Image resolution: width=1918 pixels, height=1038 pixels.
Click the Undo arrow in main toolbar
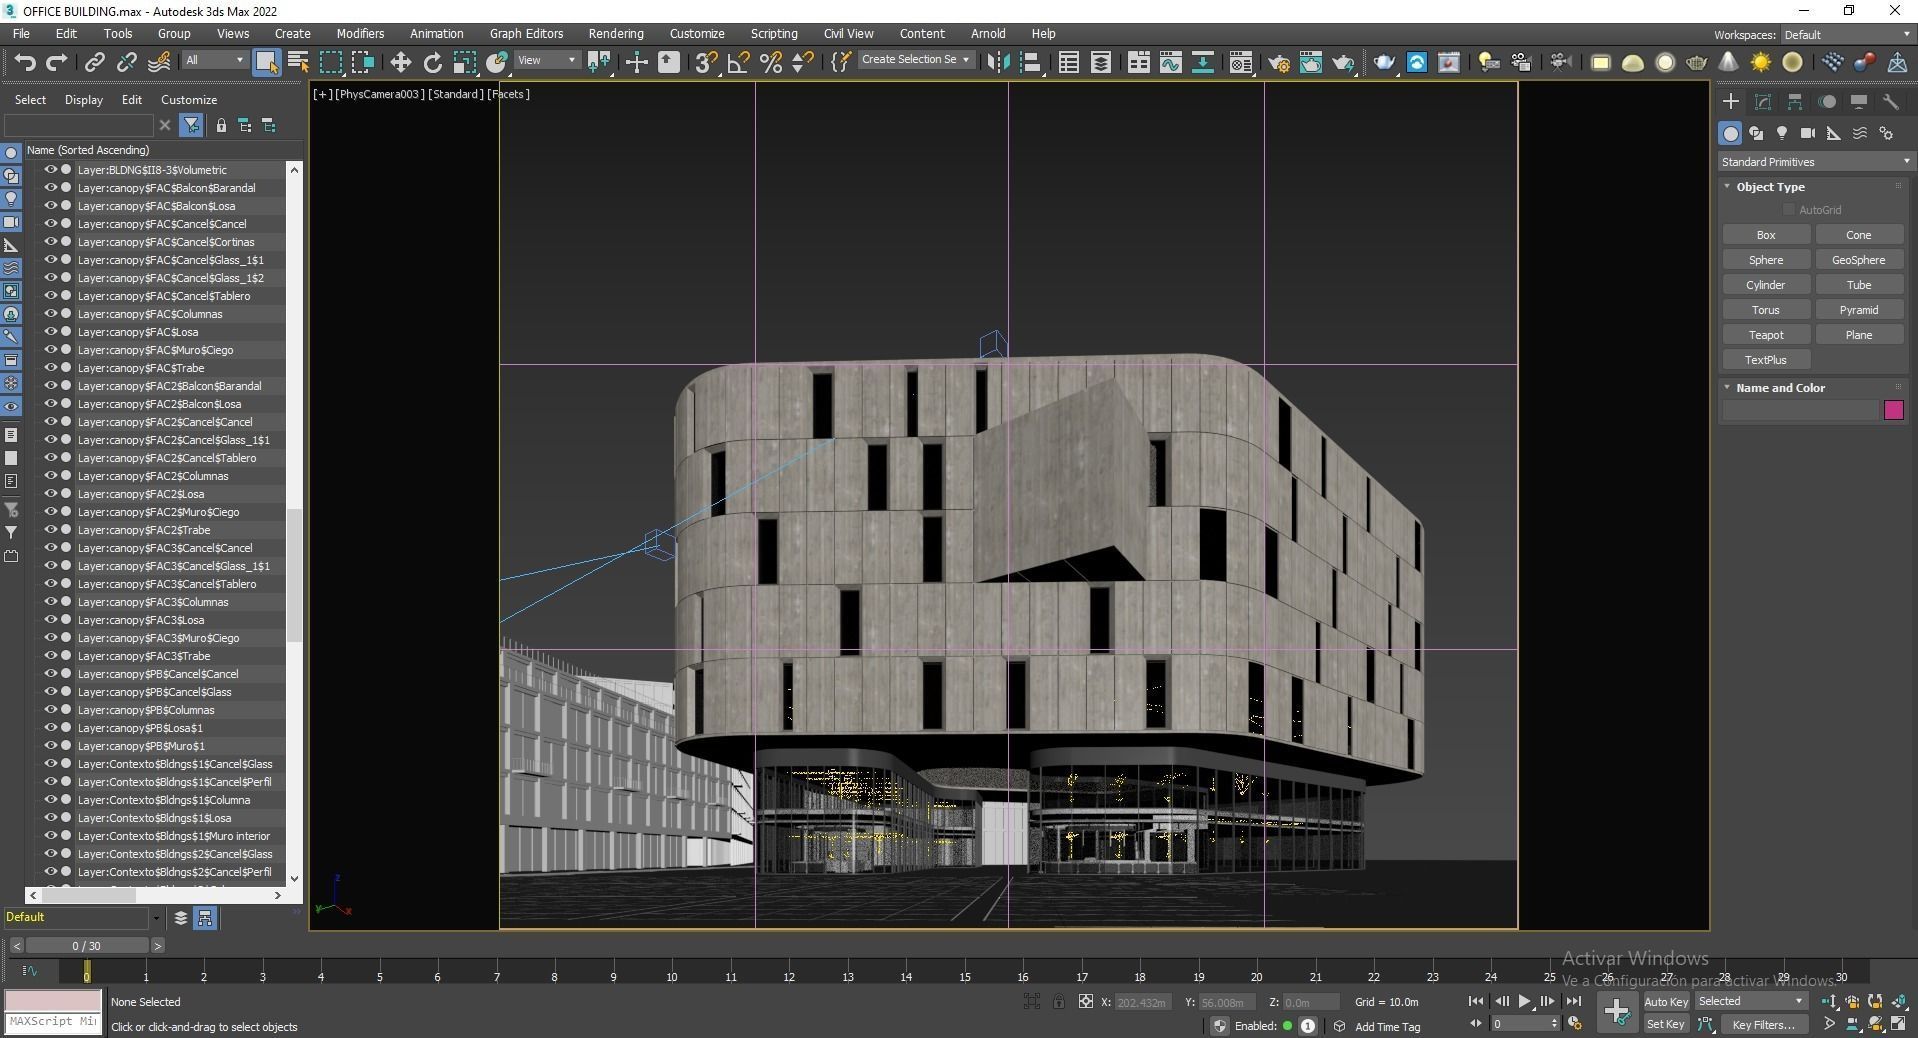point(25,62)
